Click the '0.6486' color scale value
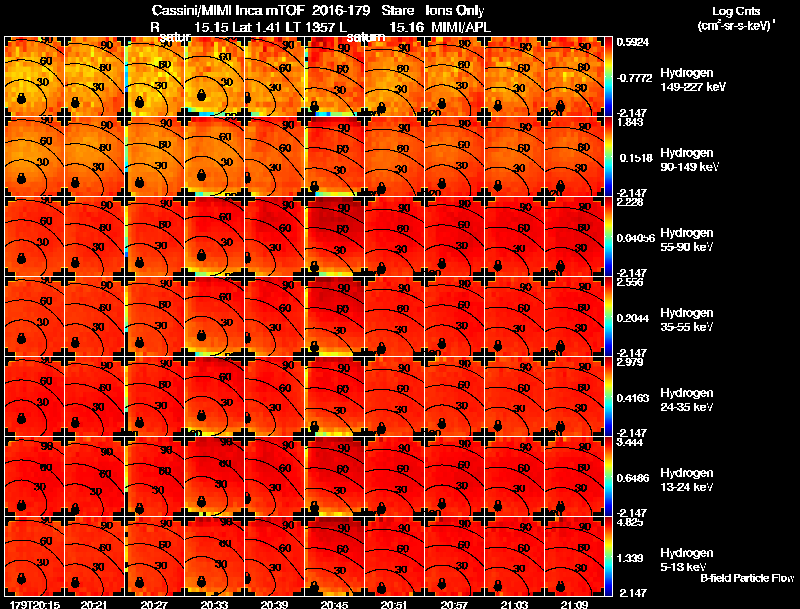This screenshot has width=800, height=609. [634, 478]
